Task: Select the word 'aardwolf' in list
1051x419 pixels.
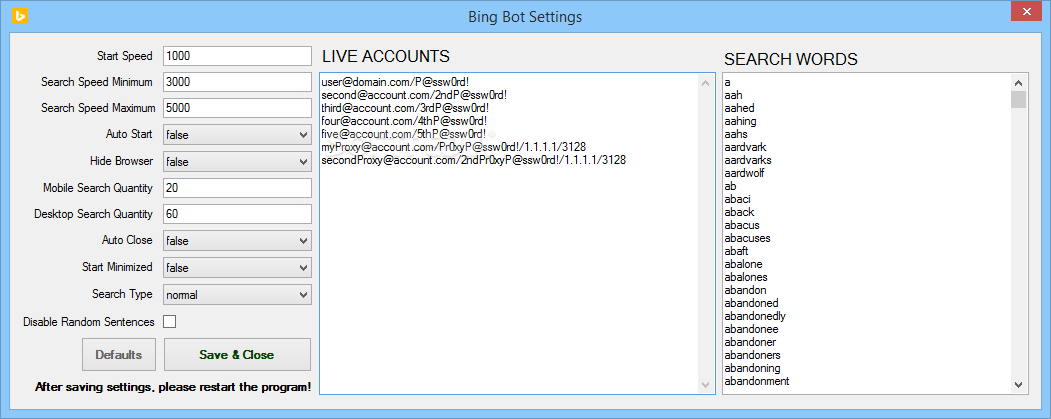Action: pos(745,173)
